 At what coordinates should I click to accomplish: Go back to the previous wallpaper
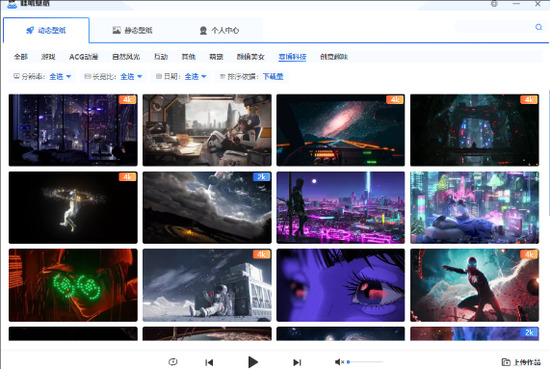coord(209,362)
